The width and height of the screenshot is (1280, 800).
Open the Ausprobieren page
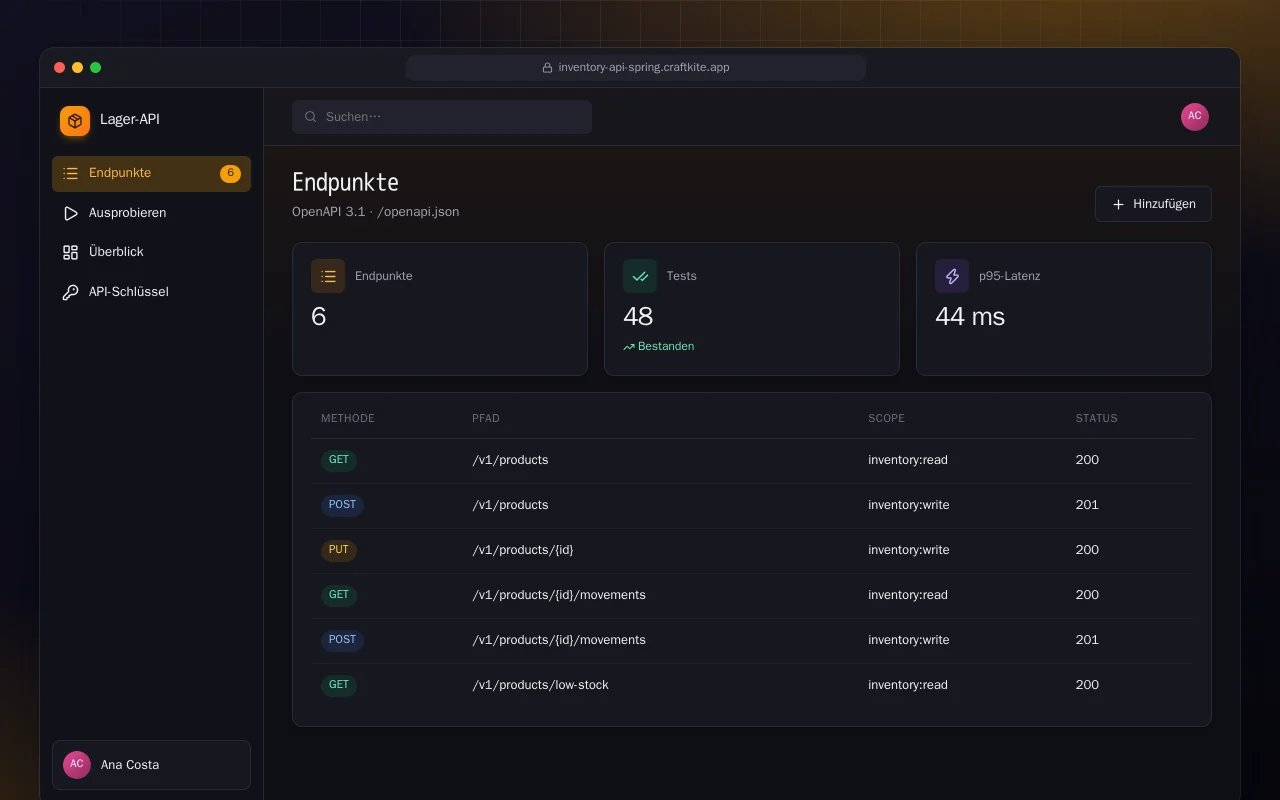[151, 213]
